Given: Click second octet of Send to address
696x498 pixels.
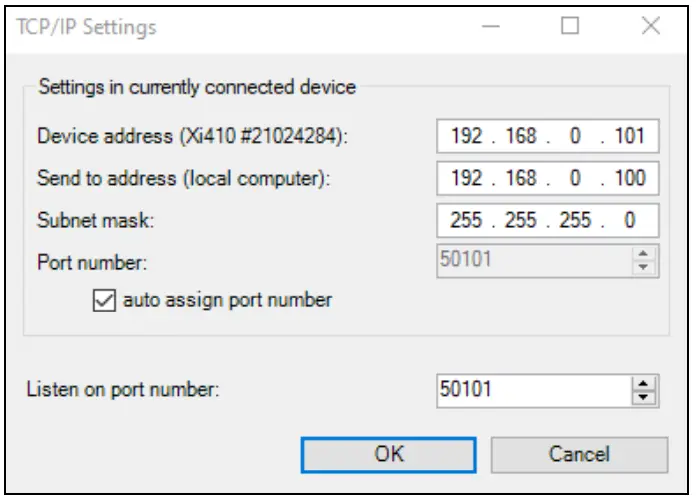Looking at the screenshot, I should [521, 179].
